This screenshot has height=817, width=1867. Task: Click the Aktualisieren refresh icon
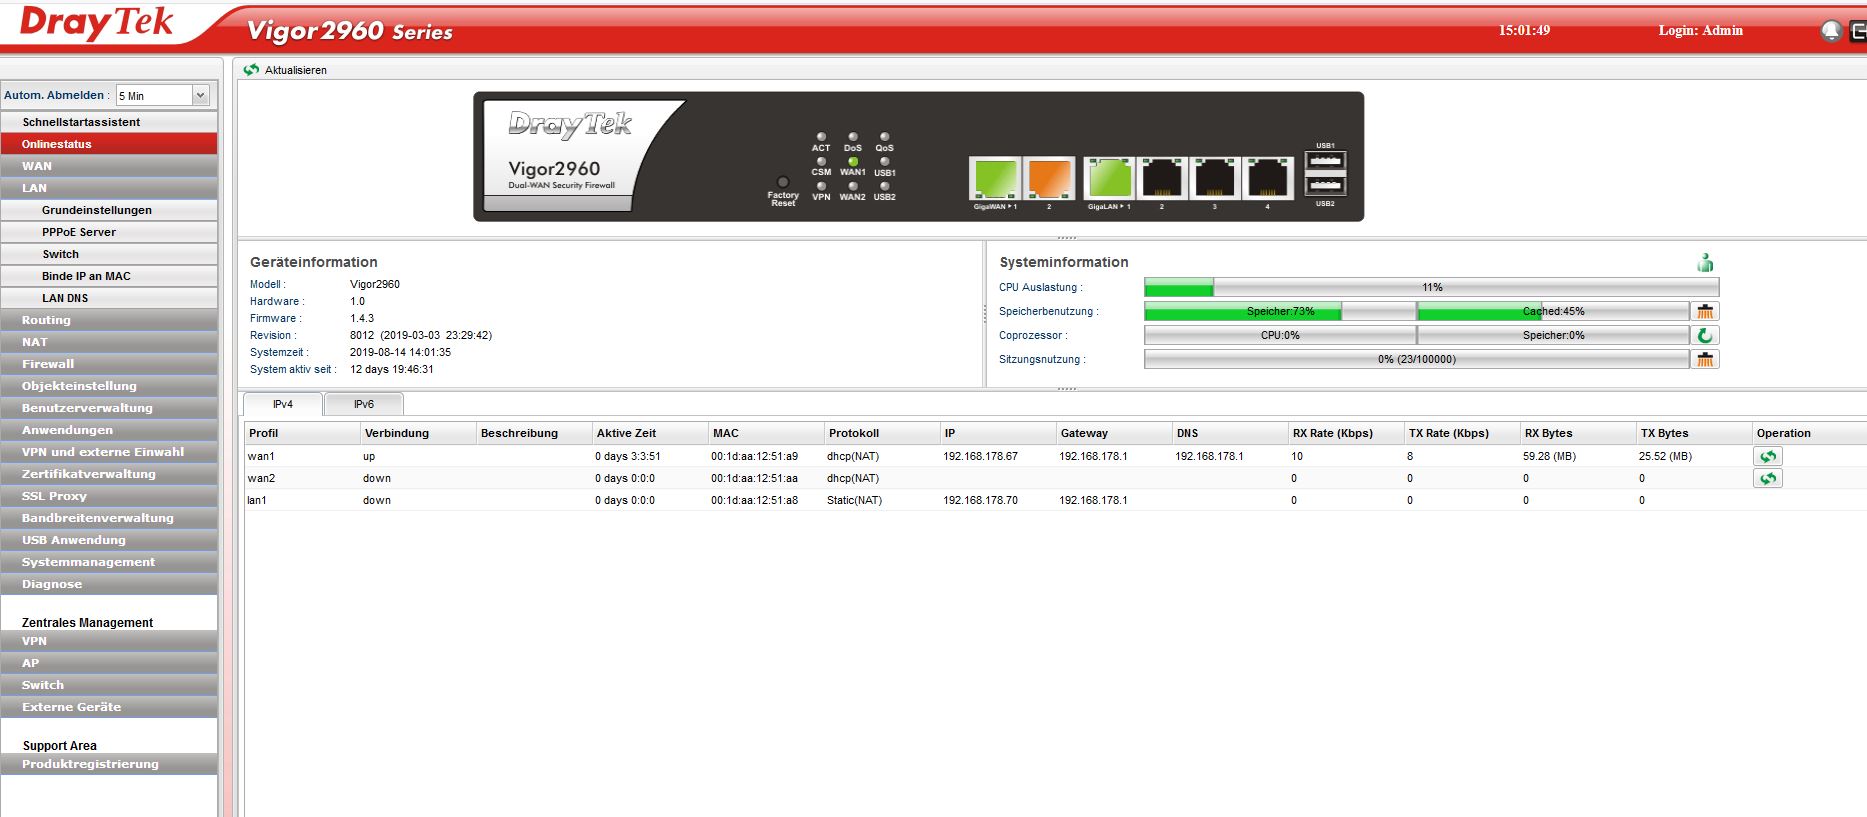(251, 70)
